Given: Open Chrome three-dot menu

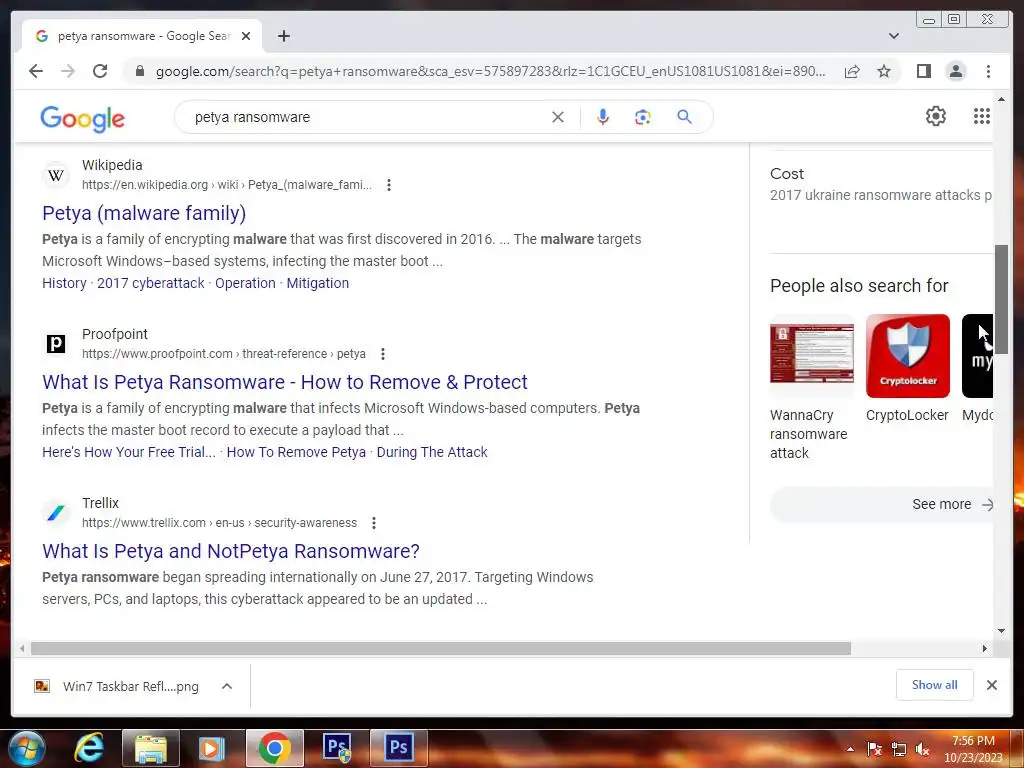Looking at the screenshot, I should [988, 71].
